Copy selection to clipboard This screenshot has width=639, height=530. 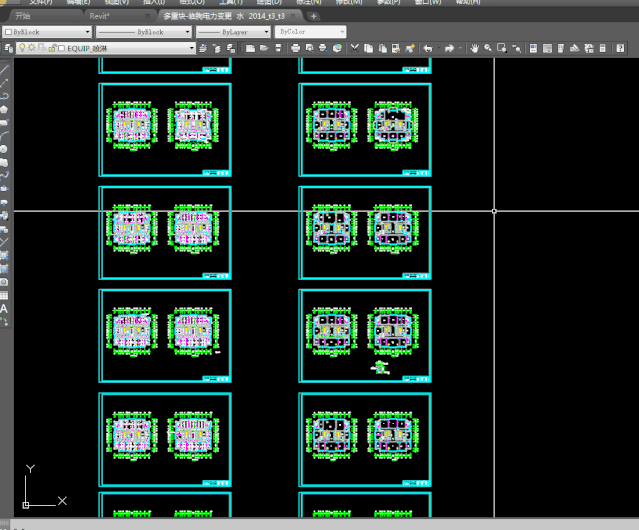(368, 48)
